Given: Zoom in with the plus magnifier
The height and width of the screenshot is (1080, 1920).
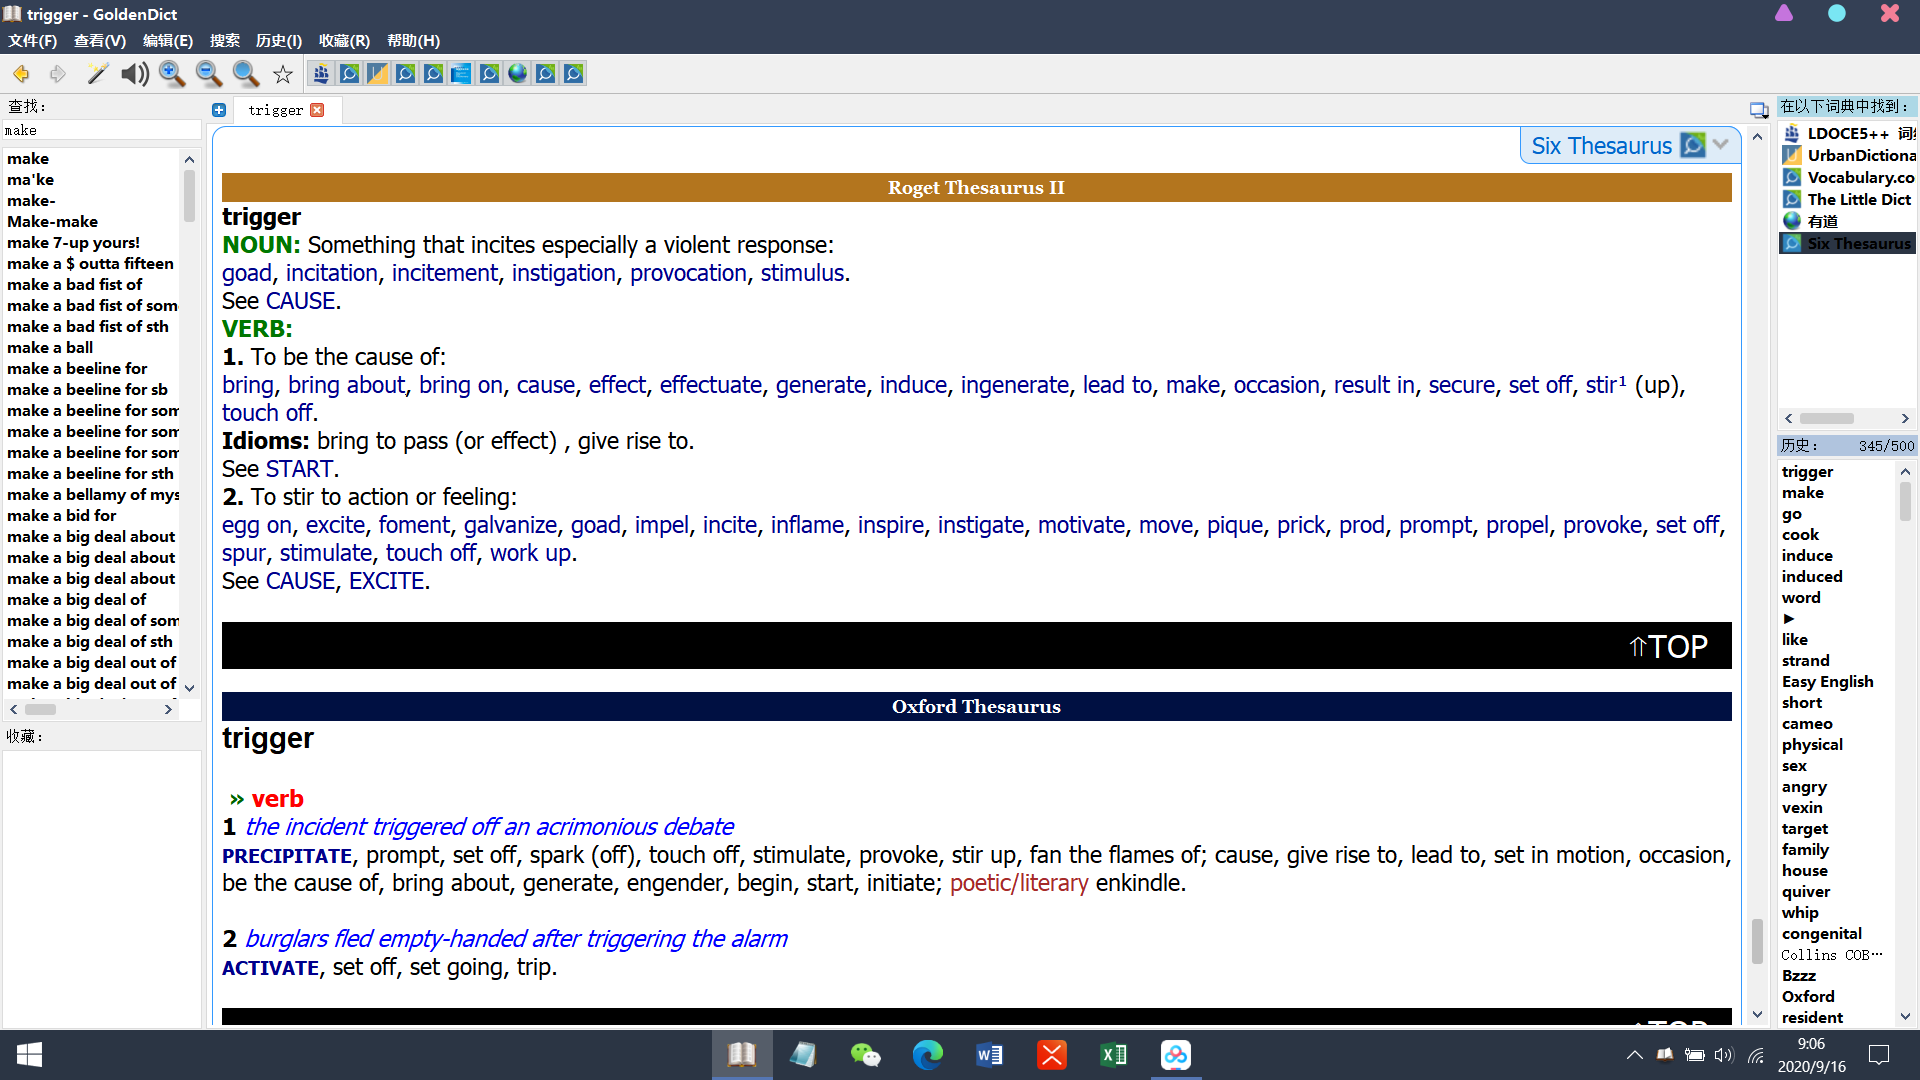Looking at the screenshot, I should (172, 74).
